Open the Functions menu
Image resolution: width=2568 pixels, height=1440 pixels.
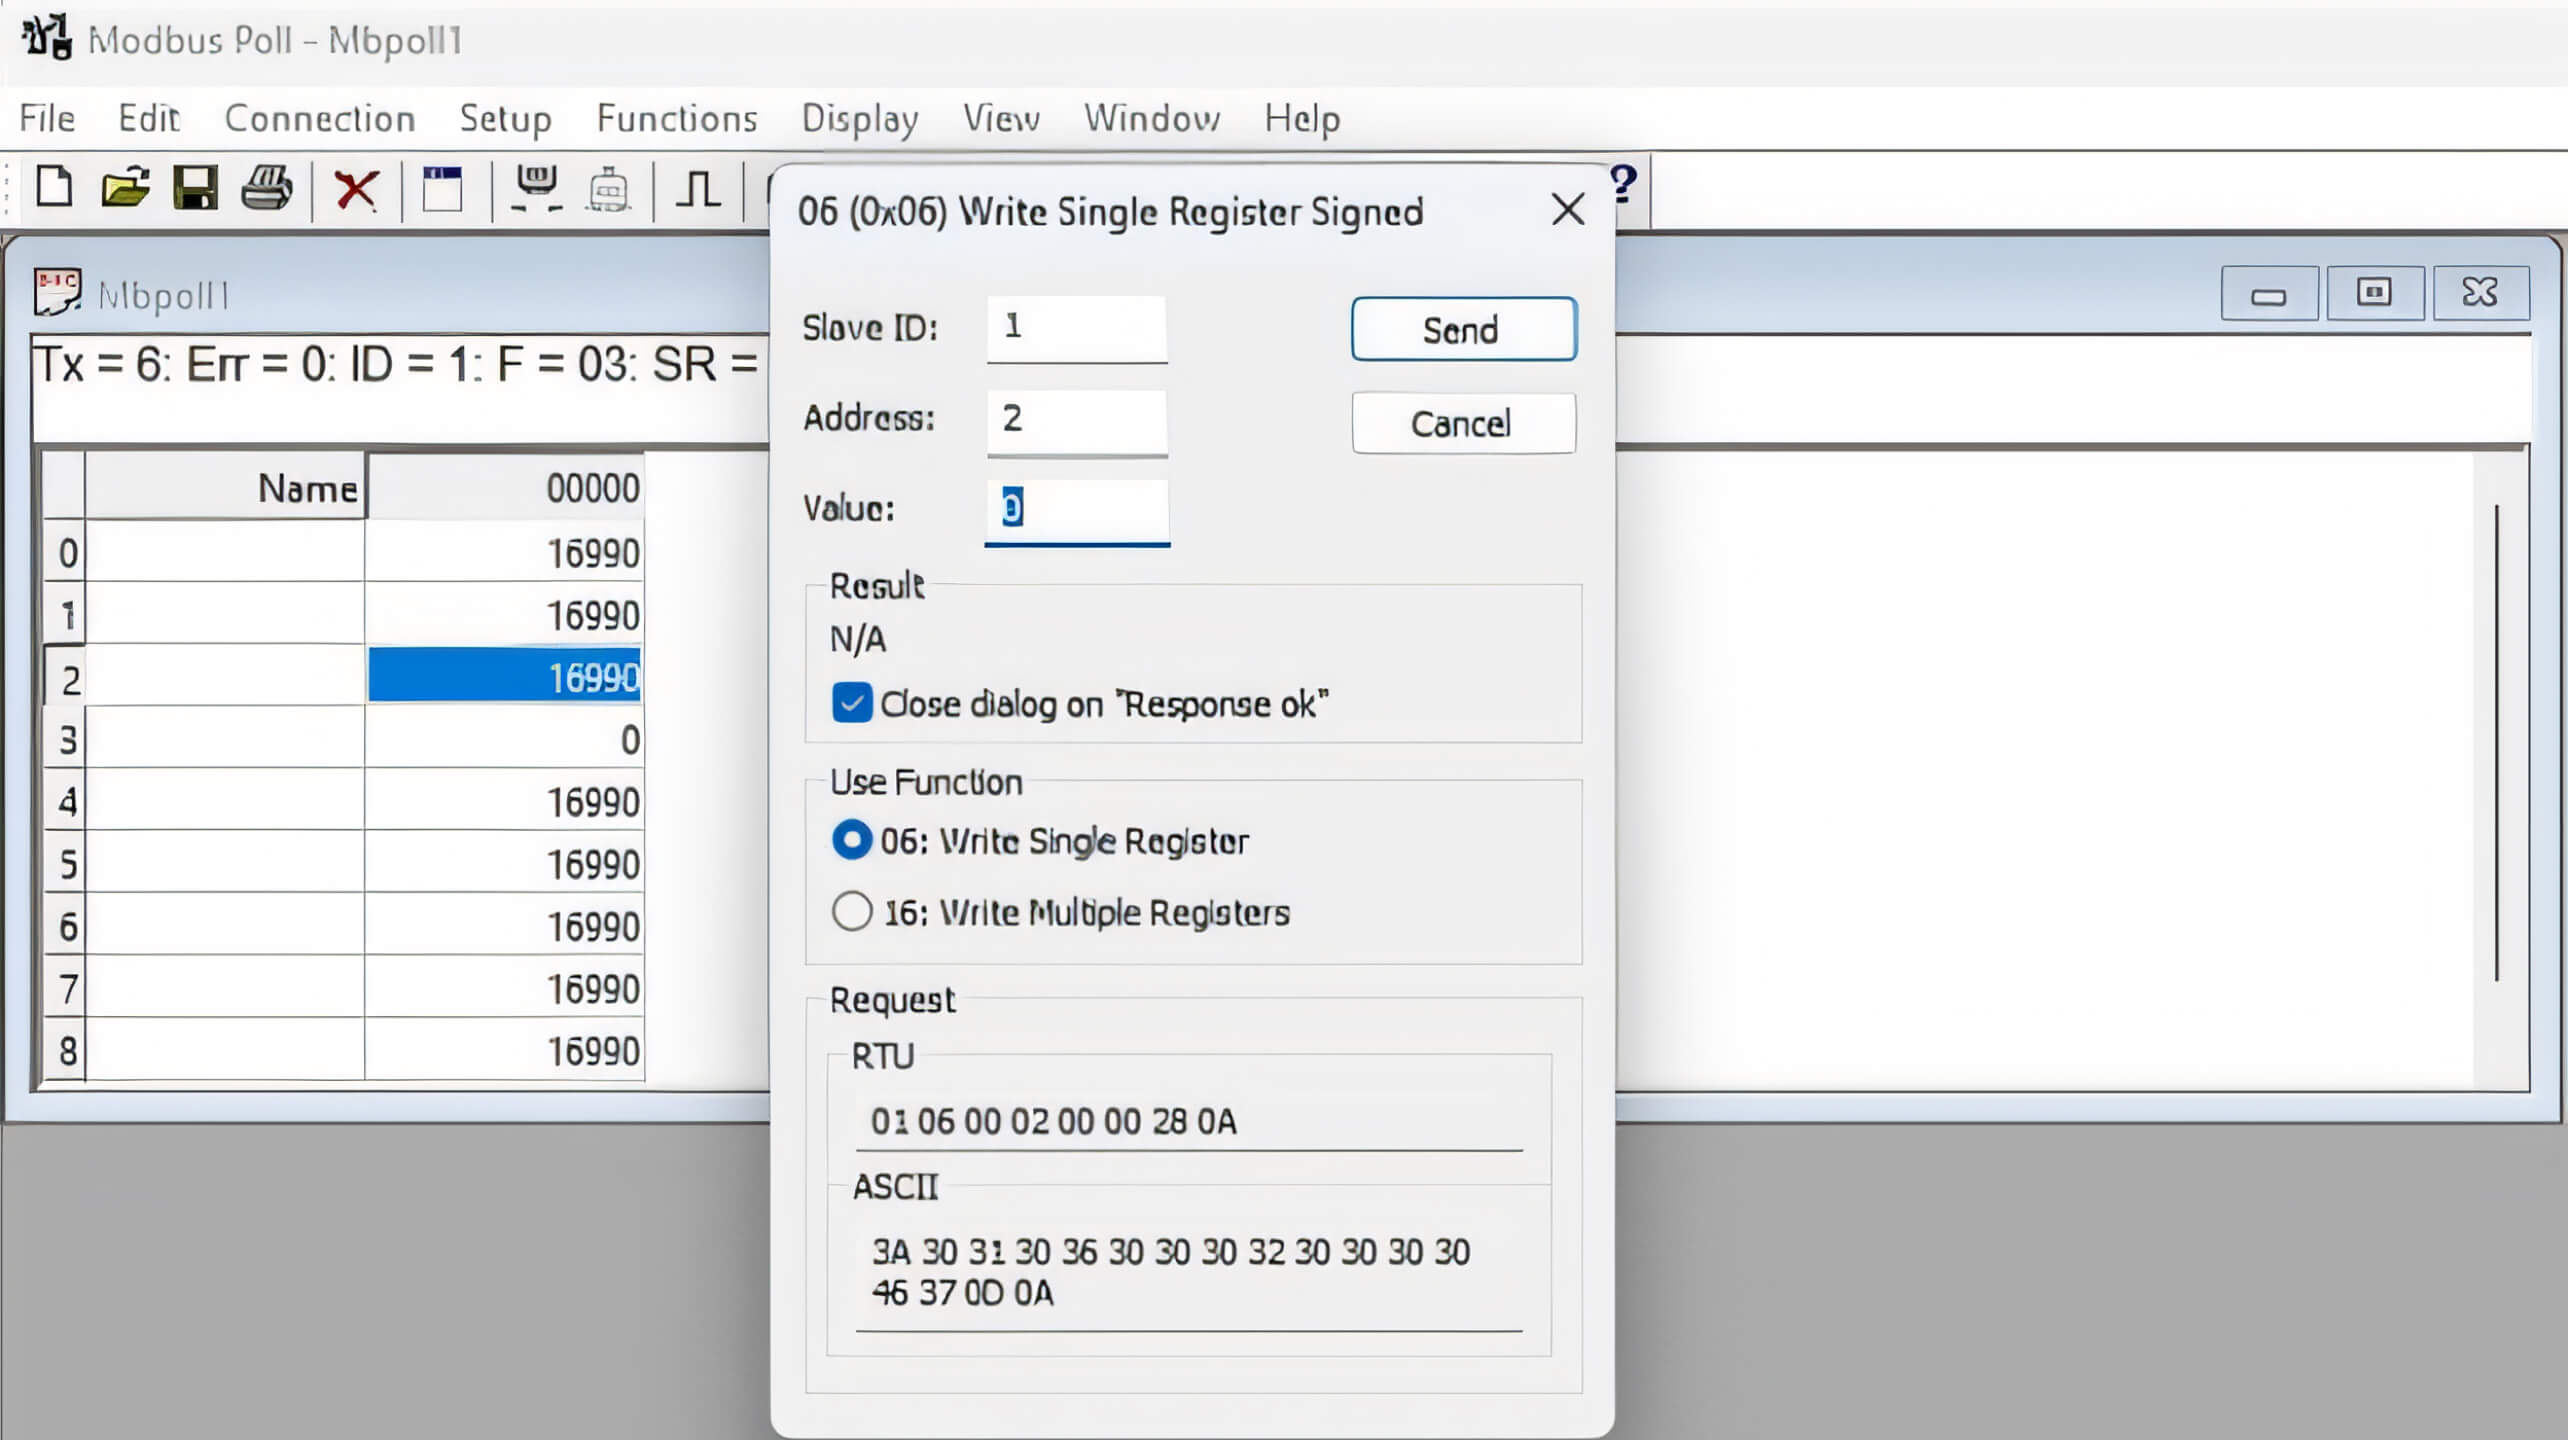[x=677, y=118]
